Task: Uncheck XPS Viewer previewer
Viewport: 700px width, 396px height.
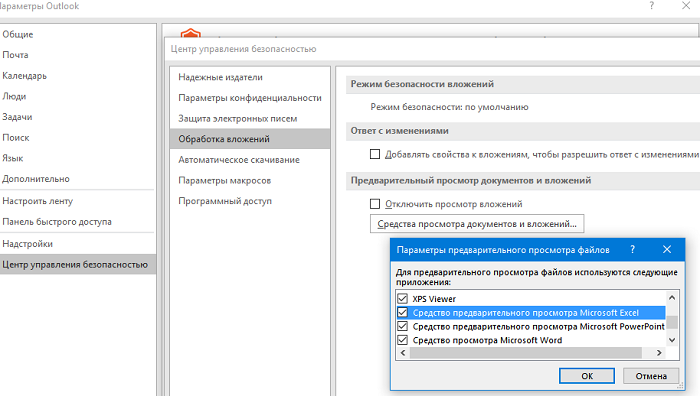Action: (x=402, y=298)
